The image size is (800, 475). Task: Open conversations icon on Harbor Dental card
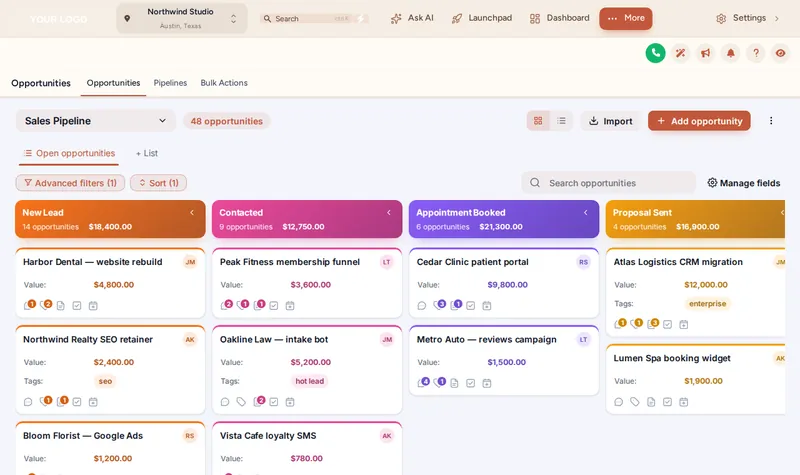pos(29,306)
